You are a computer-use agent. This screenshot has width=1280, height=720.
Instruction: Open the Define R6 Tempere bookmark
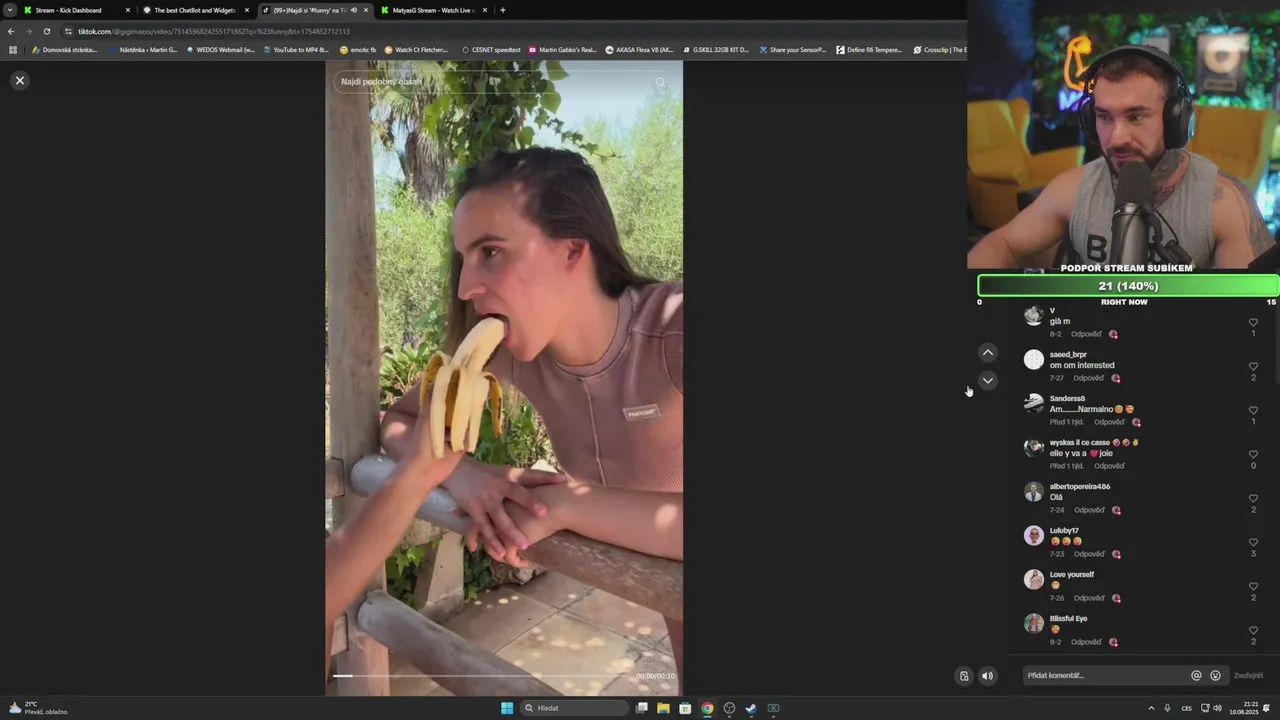(869, 50)
